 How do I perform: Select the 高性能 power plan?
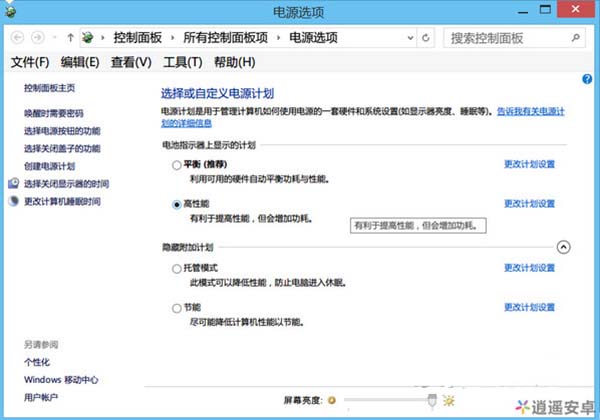176,205
